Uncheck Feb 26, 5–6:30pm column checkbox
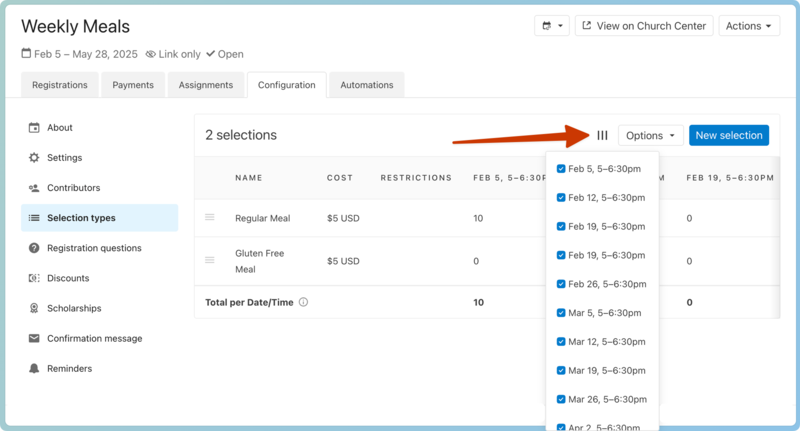The width and height of the screenshot is (800, 431). point(561,284)
